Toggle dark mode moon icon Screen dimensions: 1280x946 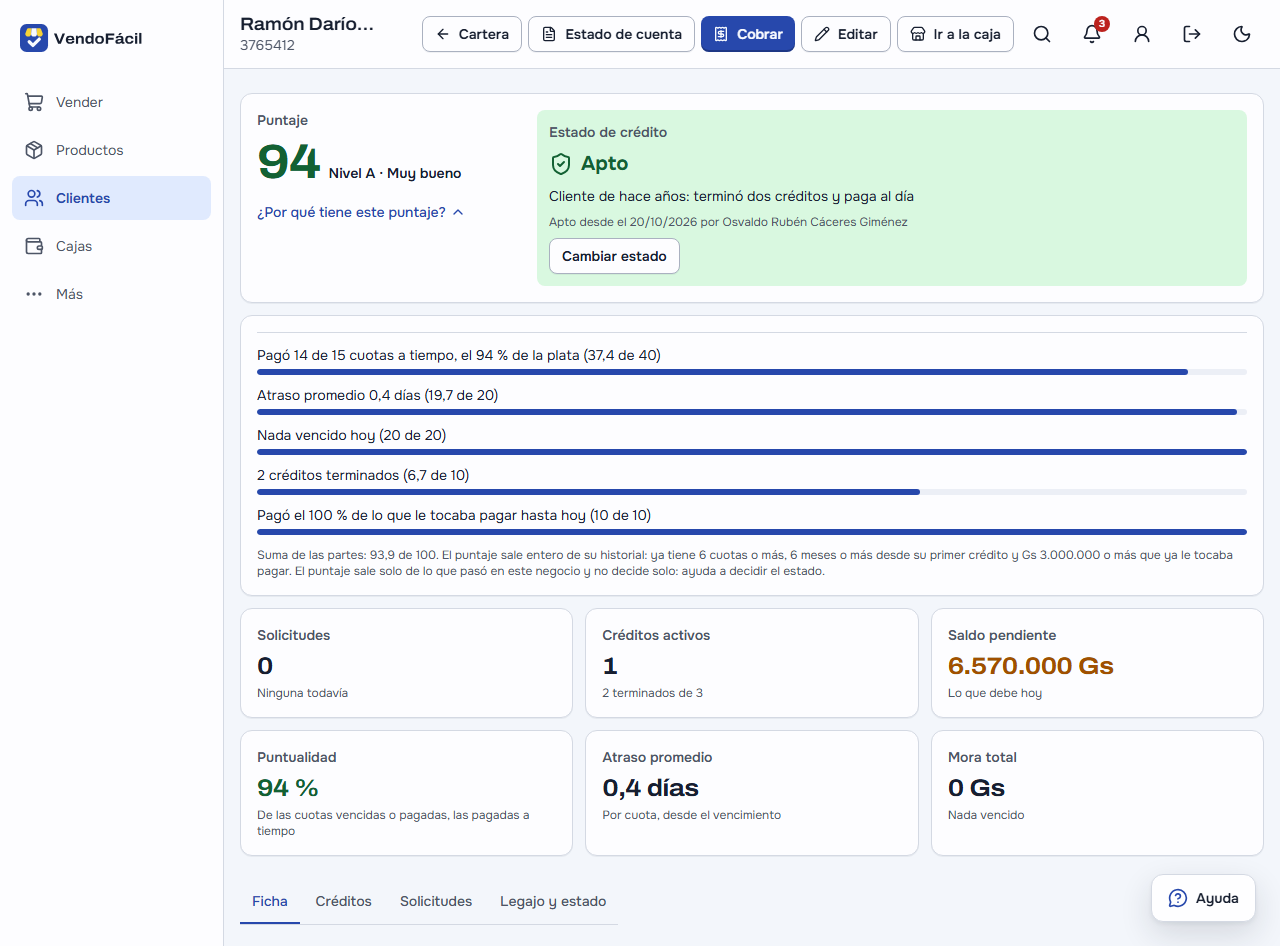click(1242, 34)
